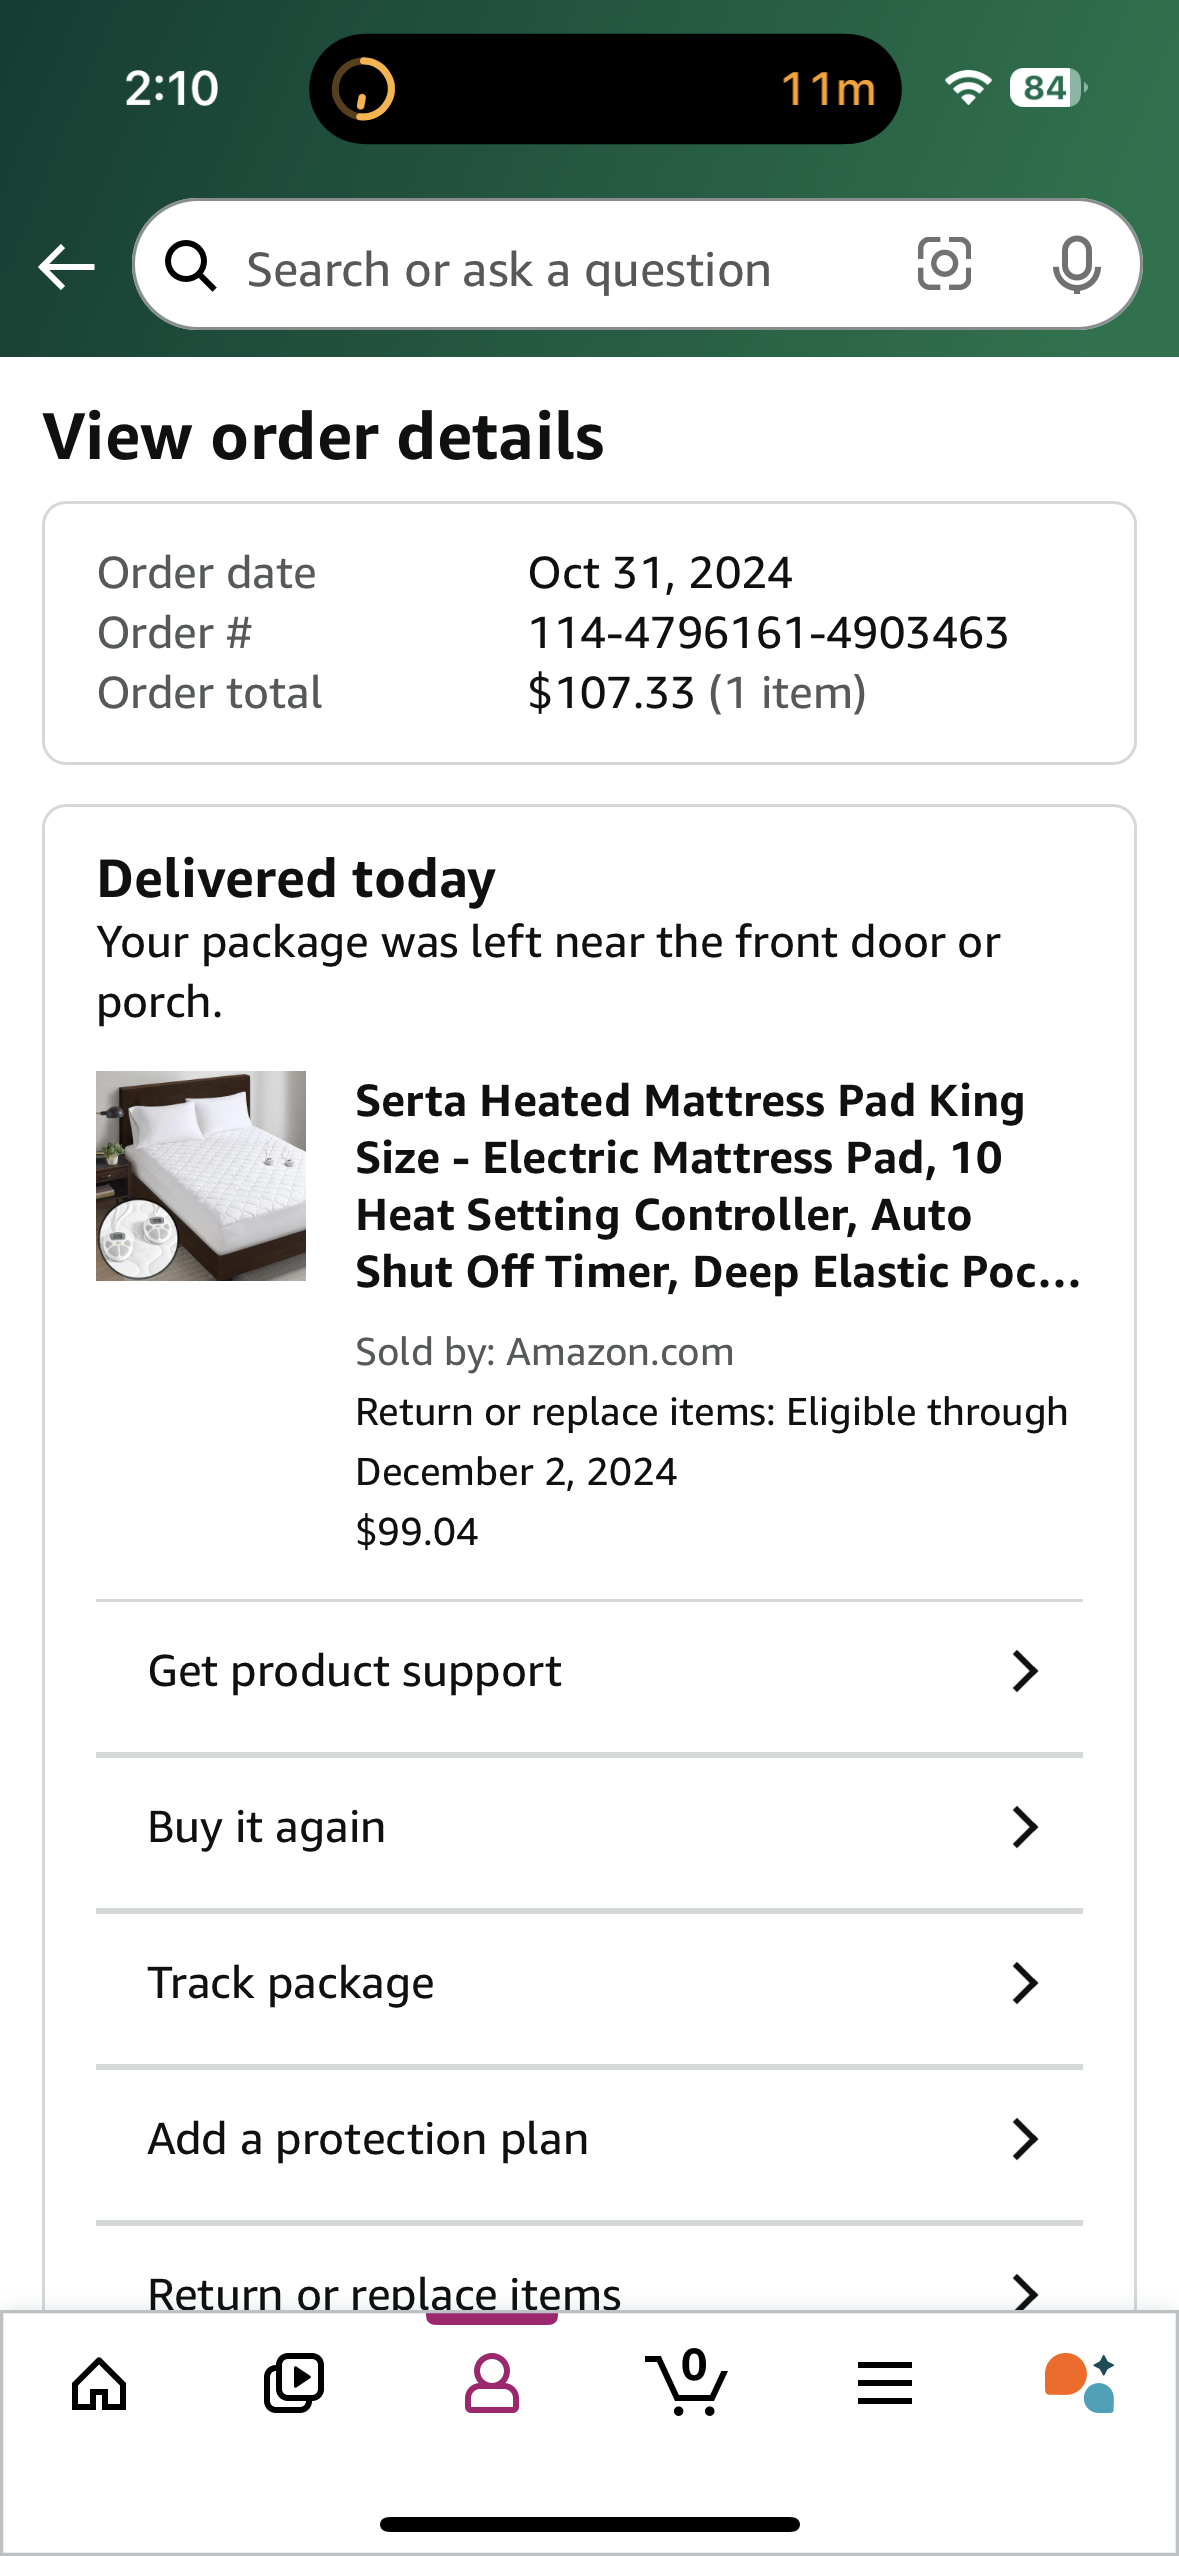
Task: Tap the back arrow icon
Action: tap(66, 267)
